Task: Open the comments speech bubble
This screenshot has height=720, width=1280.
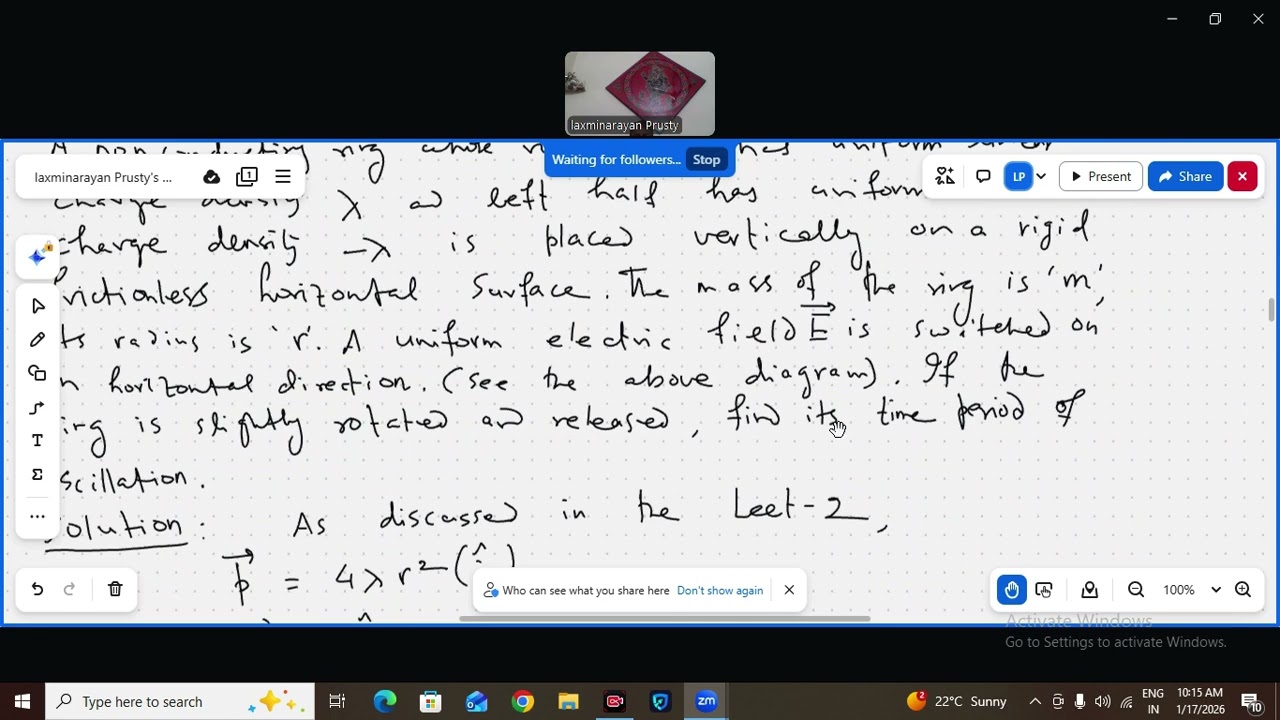Action: pyautogui.click(x=983, y=177)
